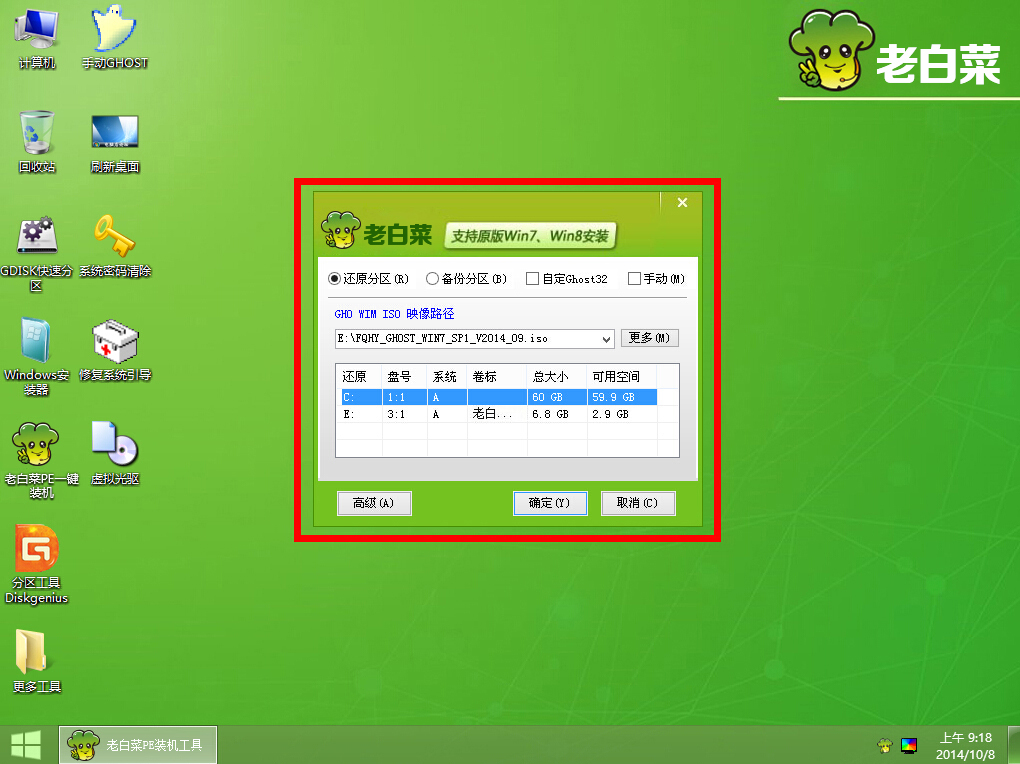This screenshot has width=1020, height=764.
Task: Confirm with the 确定(Y) button
Action: coord(550,503)
